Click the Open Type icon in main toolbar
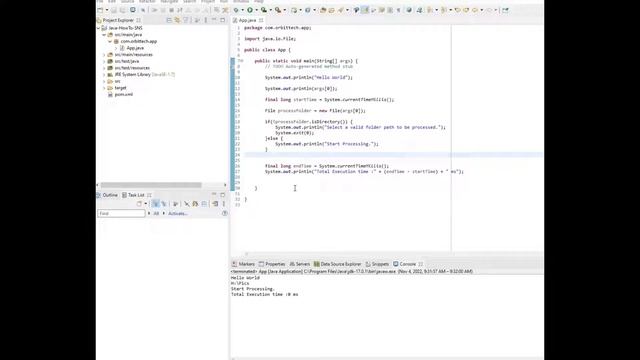The height and width of the screenshot is (360, 640). pos(324,10)
